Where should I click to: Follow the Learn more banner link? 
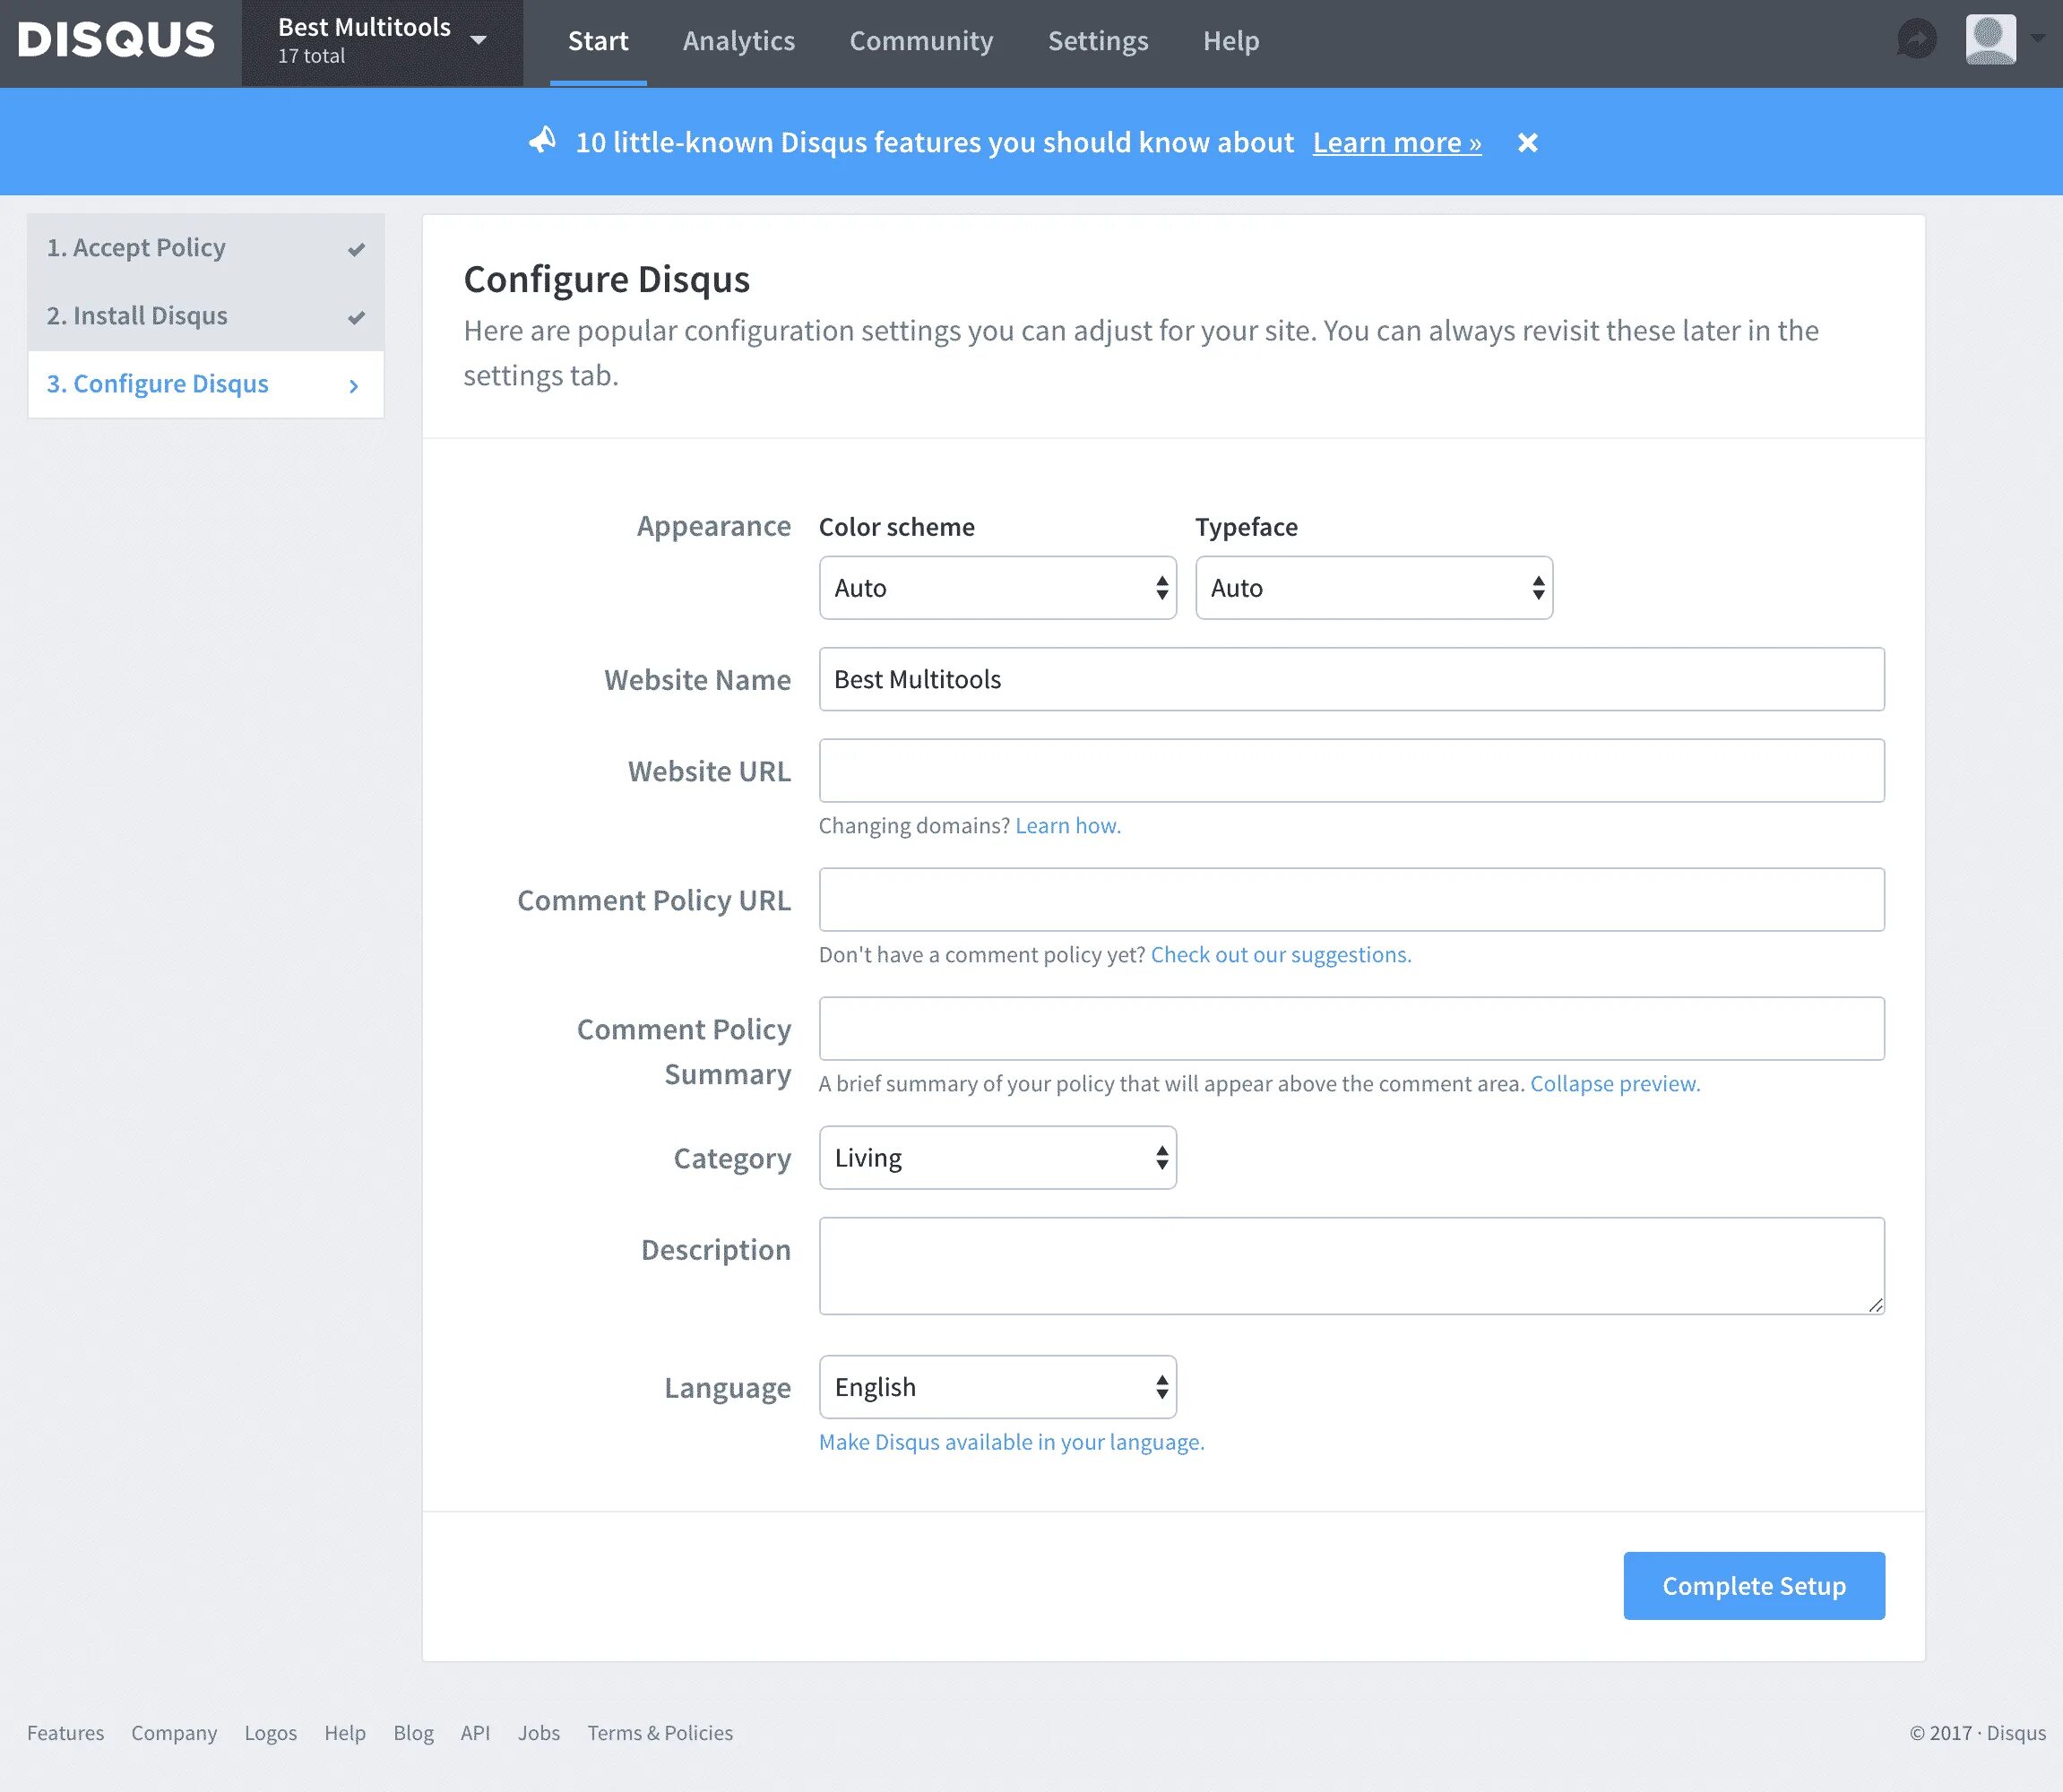(1396, 143)
